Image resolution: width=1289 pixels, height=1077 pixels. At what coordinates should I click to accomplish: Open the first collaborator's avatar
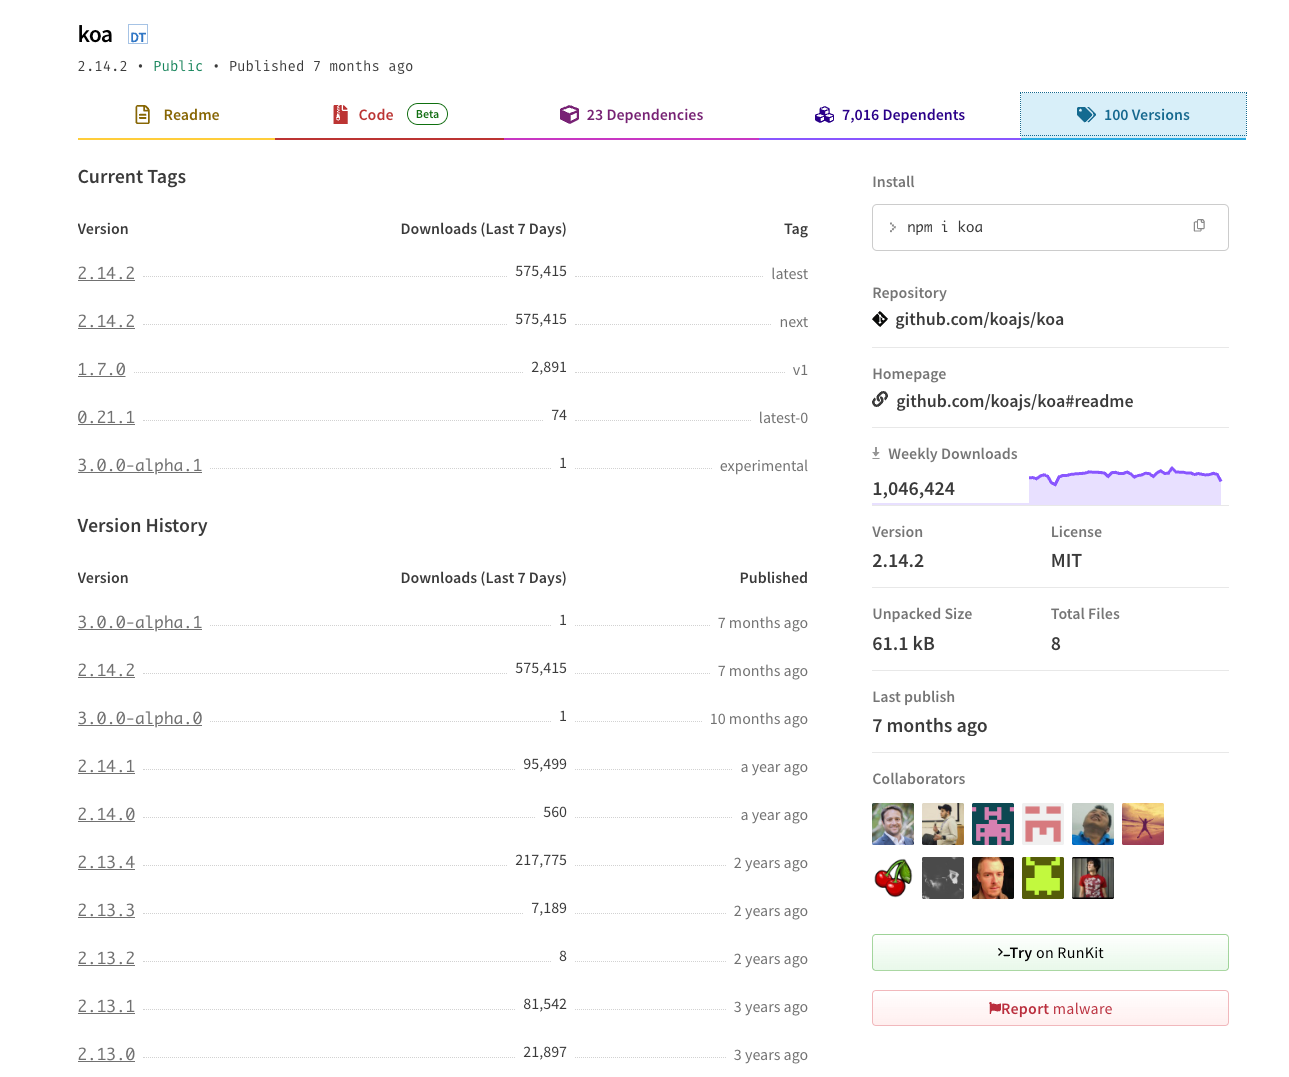coord(892,824)
